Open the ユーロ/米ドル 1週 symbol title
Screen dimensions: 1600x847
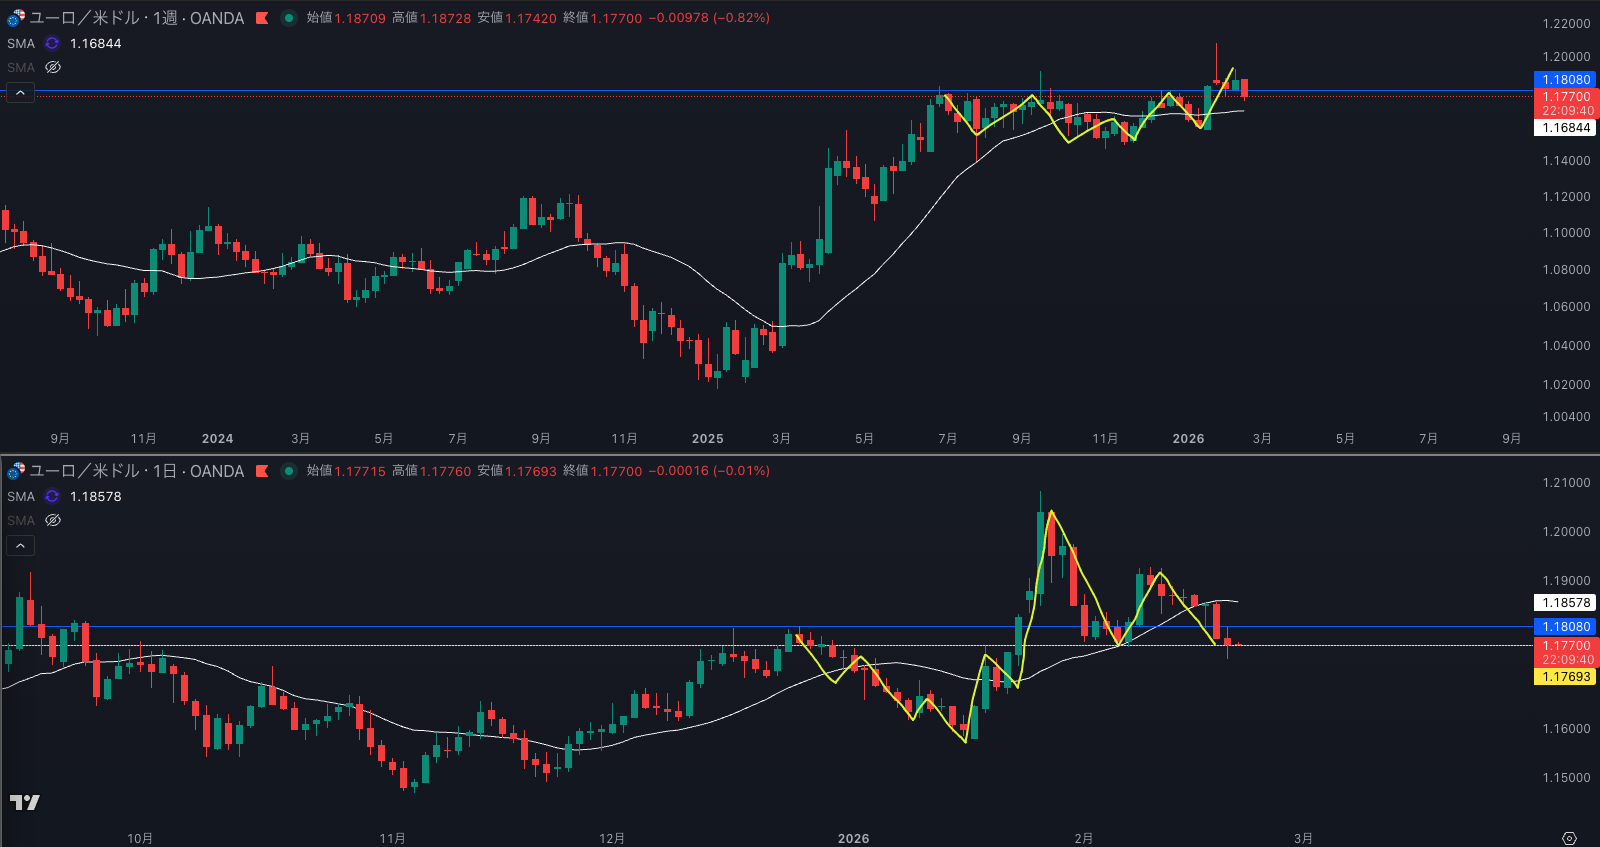pos(136,18)
